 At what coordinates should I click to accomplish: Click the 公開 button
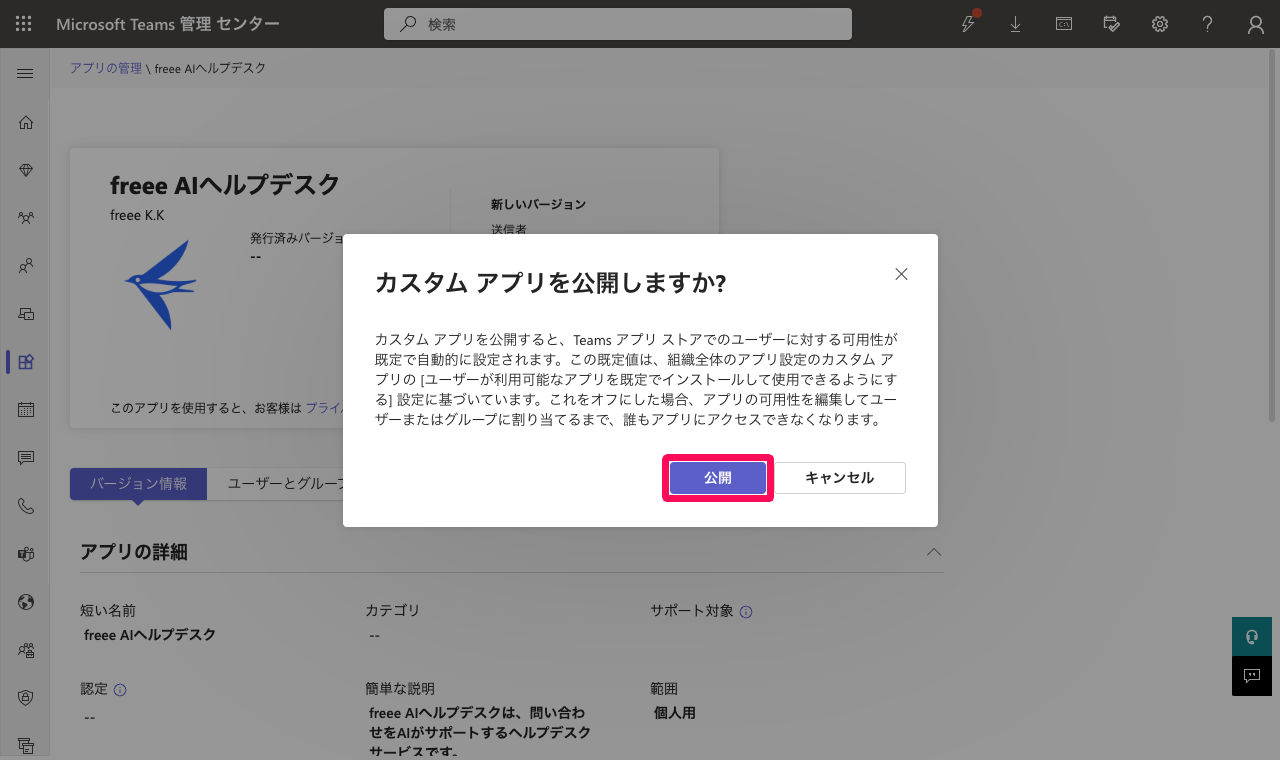[x=718, y=478]
